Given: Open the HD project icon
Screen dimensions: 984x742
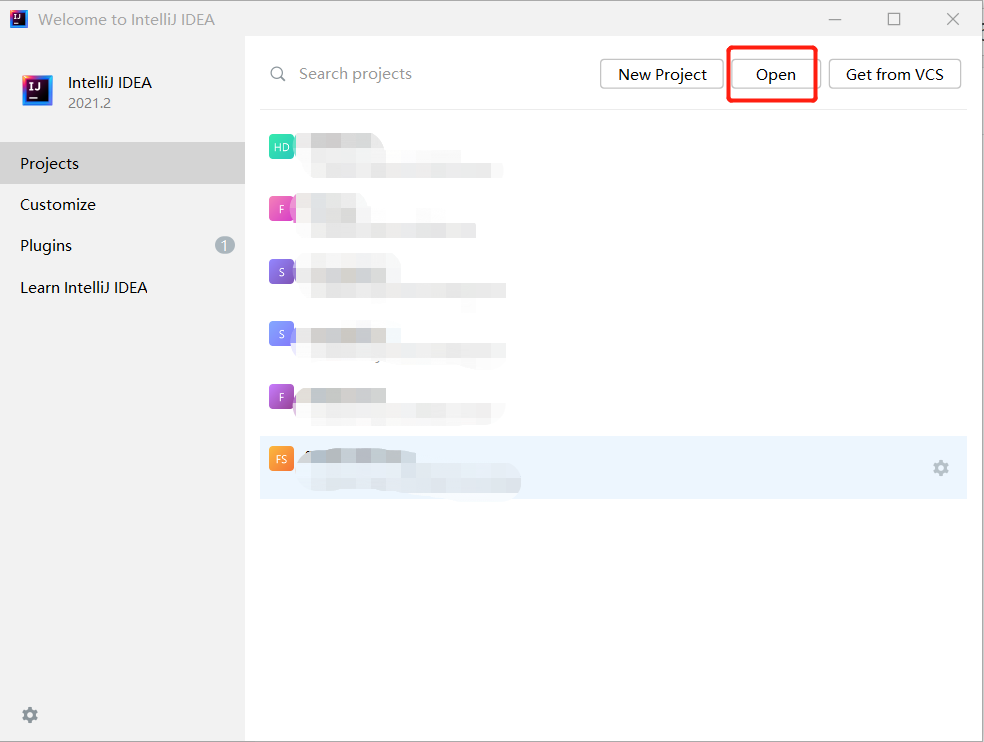Looking at the screenshot, I should pyautogui.click(x=281, y=147).
